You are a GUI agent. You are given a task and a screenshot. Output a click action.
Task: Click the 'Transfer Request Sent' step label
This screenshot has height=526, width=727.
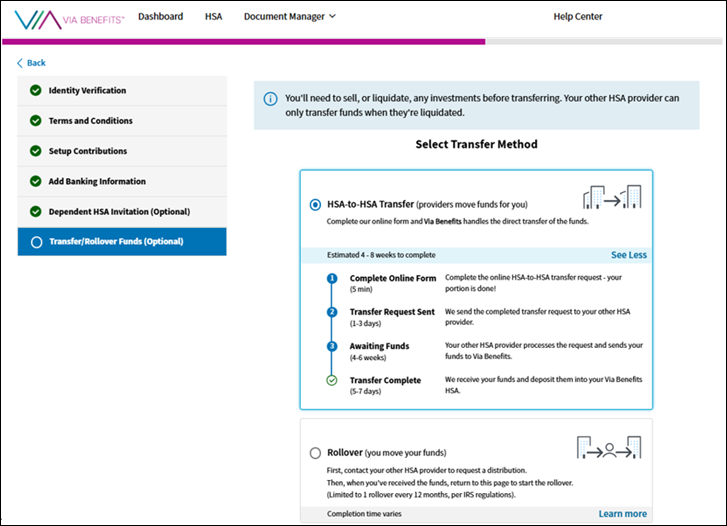coord(392,312)
